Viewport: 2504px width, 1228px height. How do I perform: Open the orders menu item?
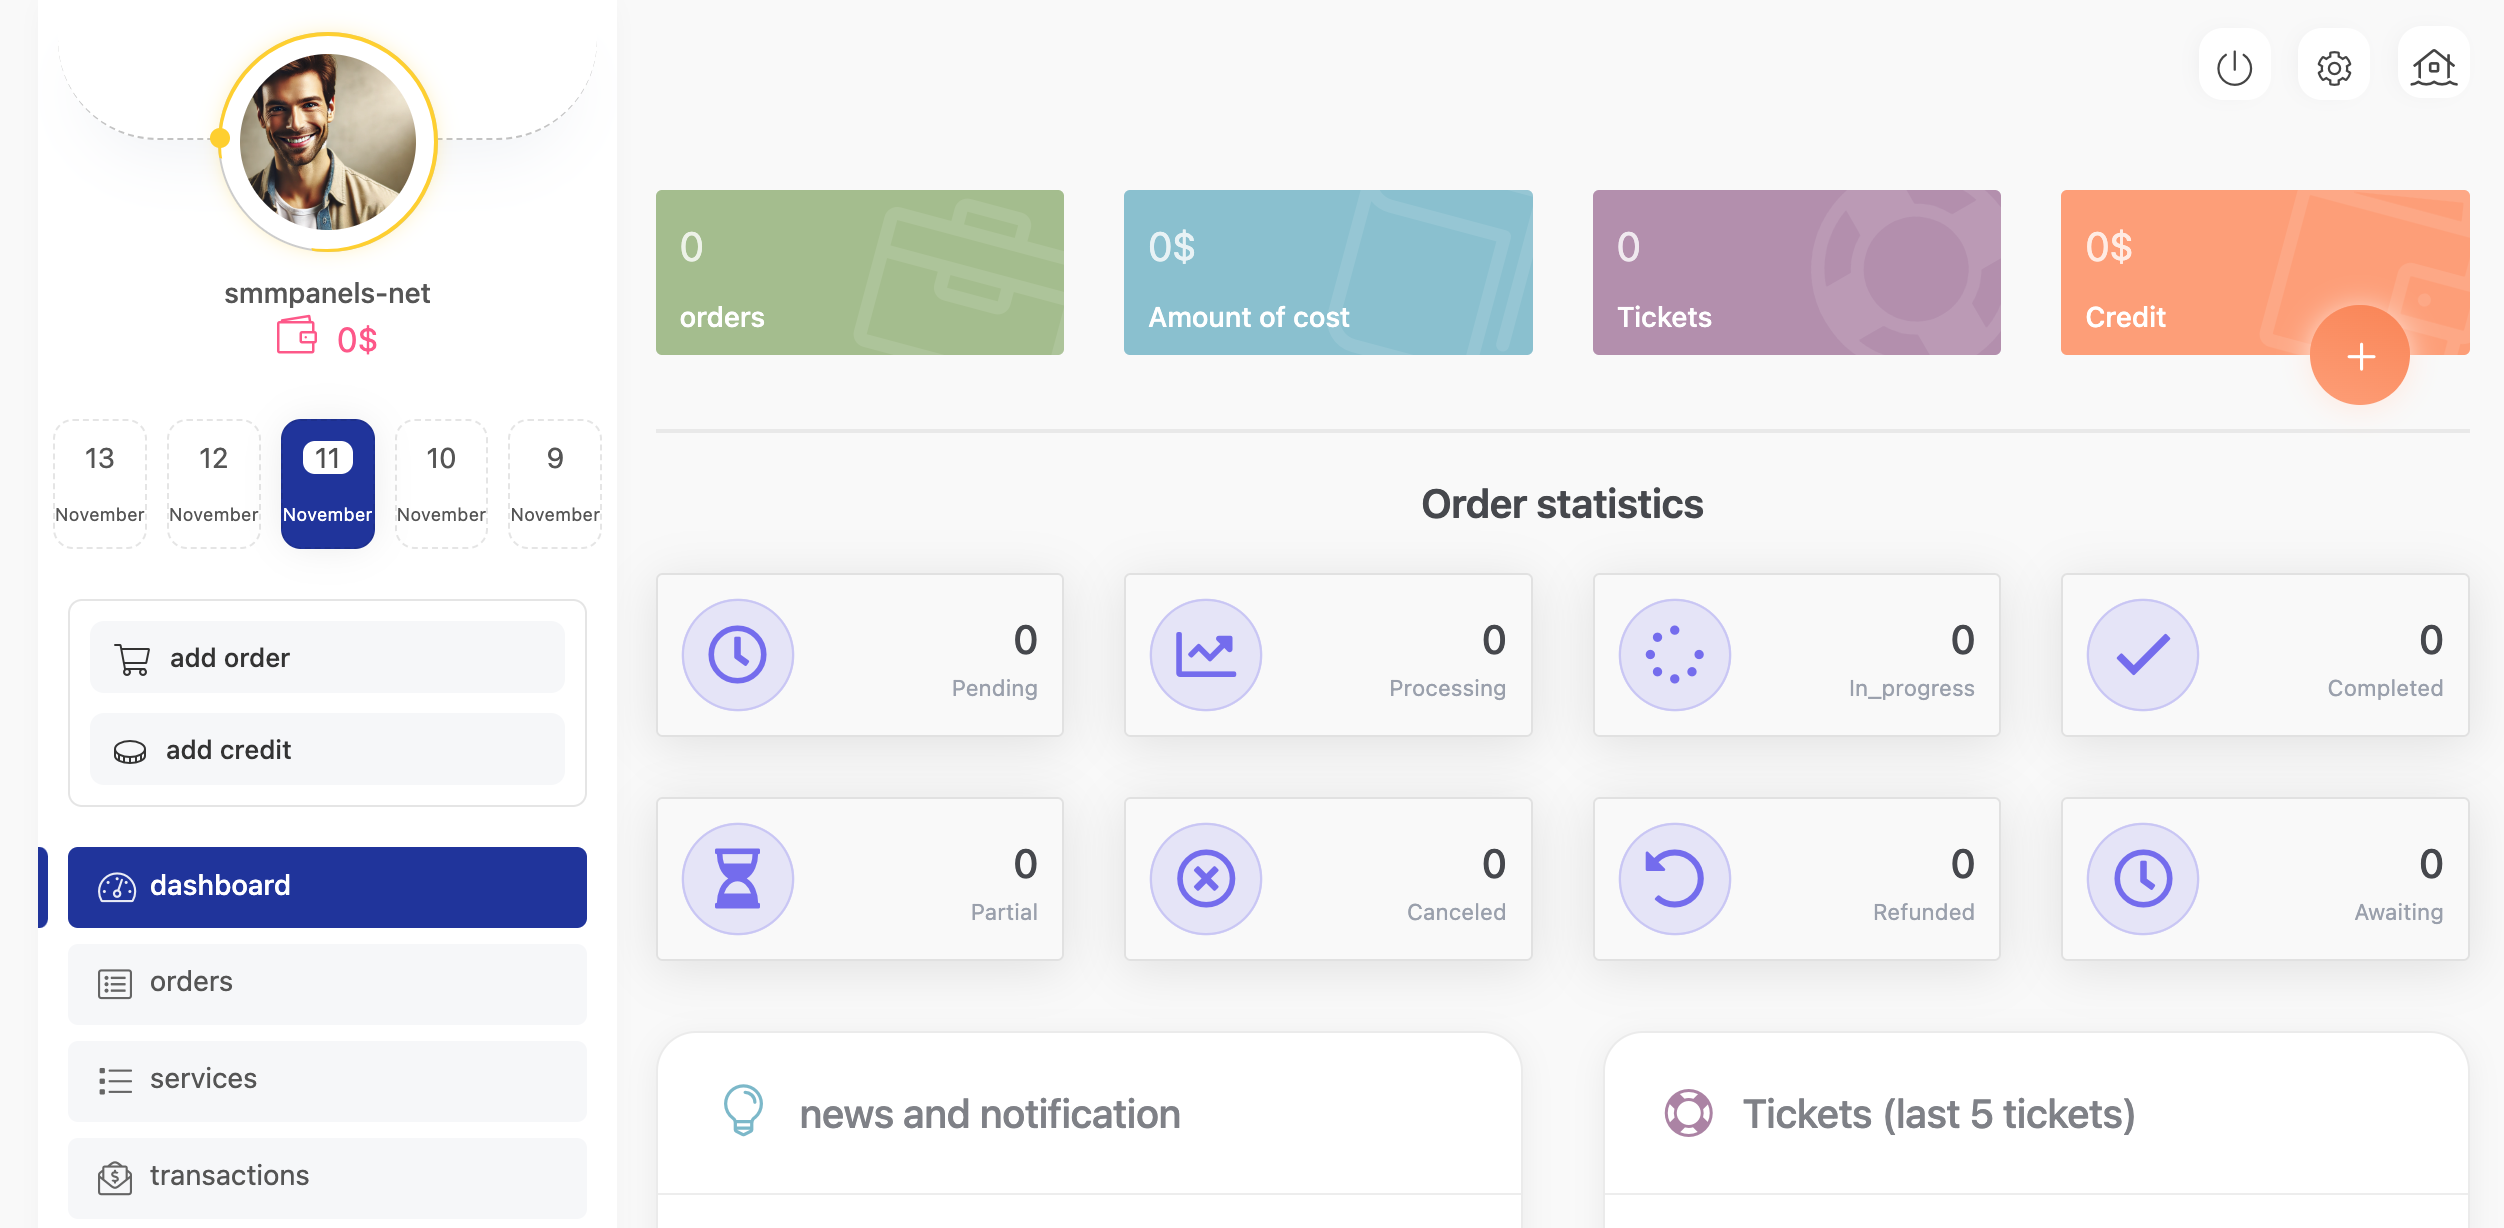pyautogui.click(x=327, y=983)
